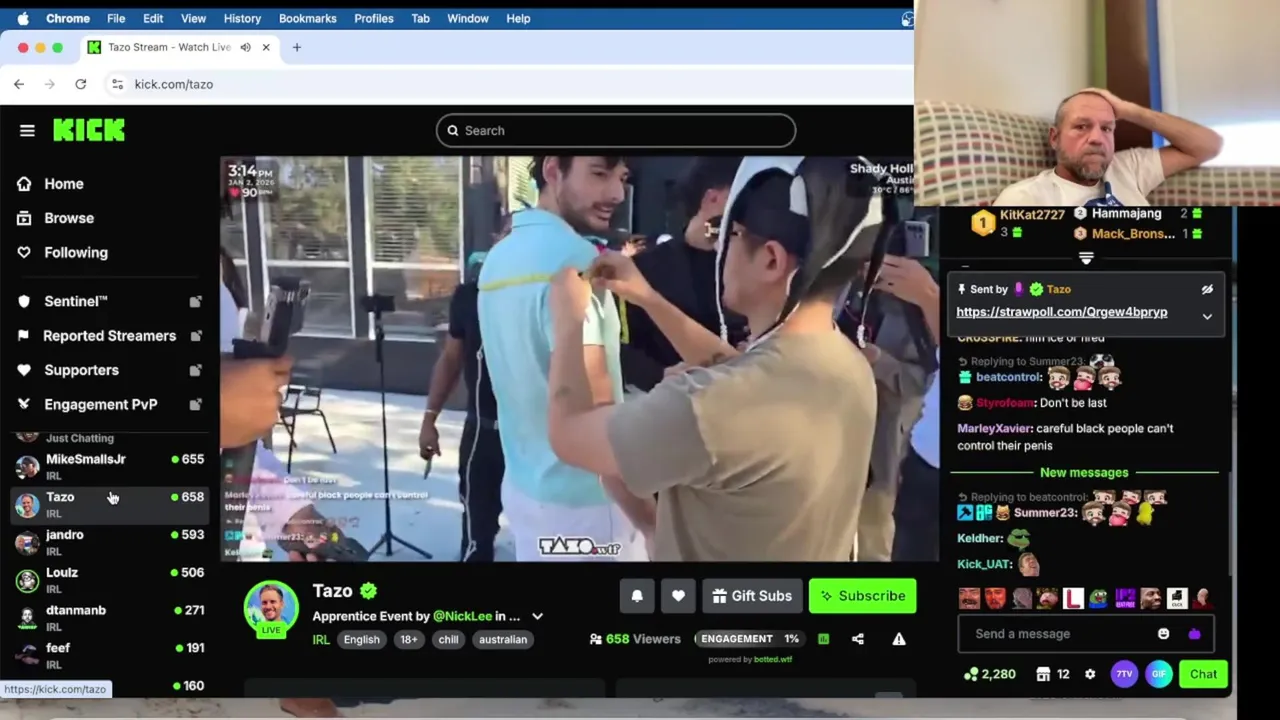Open Engagement PvP in the sidebar
The image size is (1280, 720).
click(x=100, y=404)
